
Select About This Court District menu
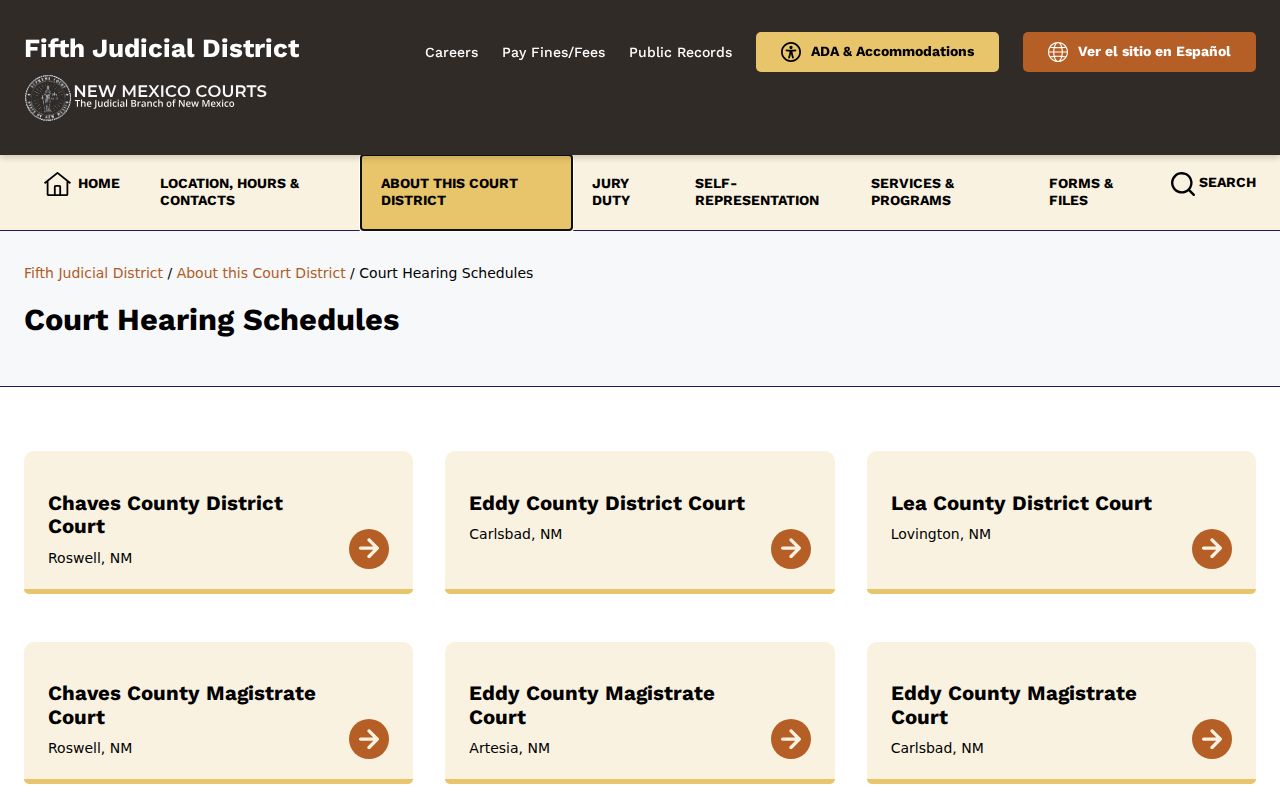click(x=466, y=192)
